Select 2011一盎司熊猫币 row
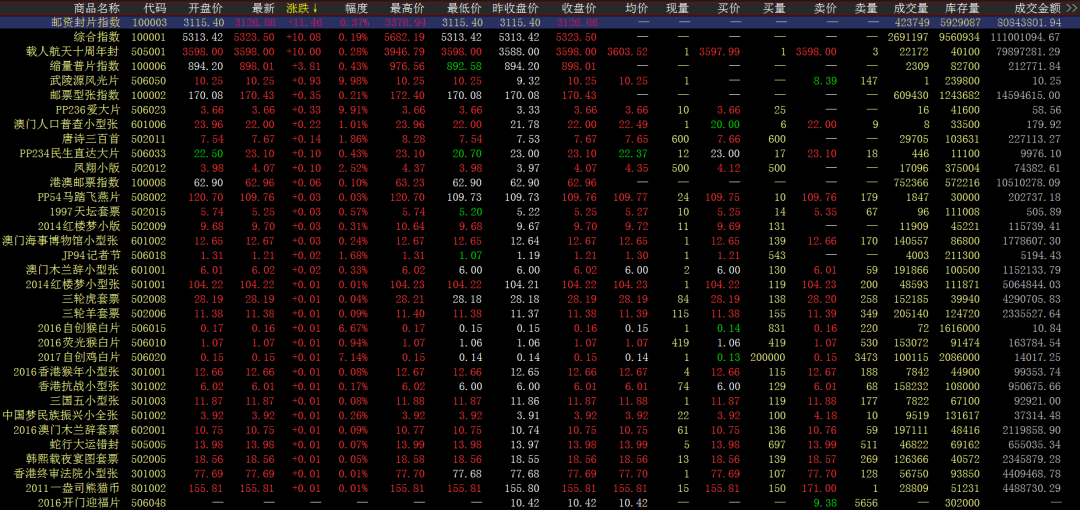This screenshot has width=1080, height=510. click(540, 488)
